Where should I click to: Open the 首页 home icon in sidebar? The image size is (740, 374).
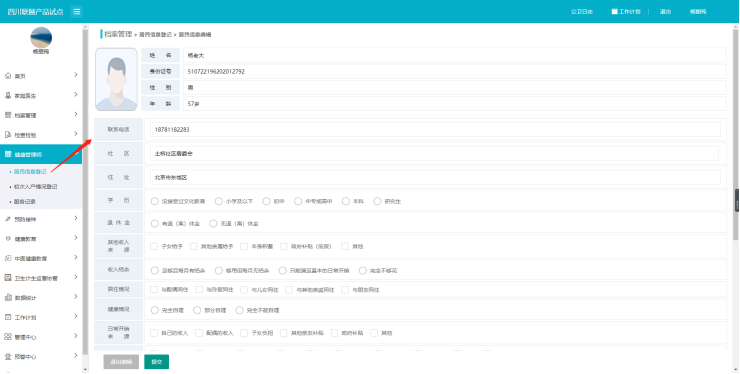click(x=8, y=76)
